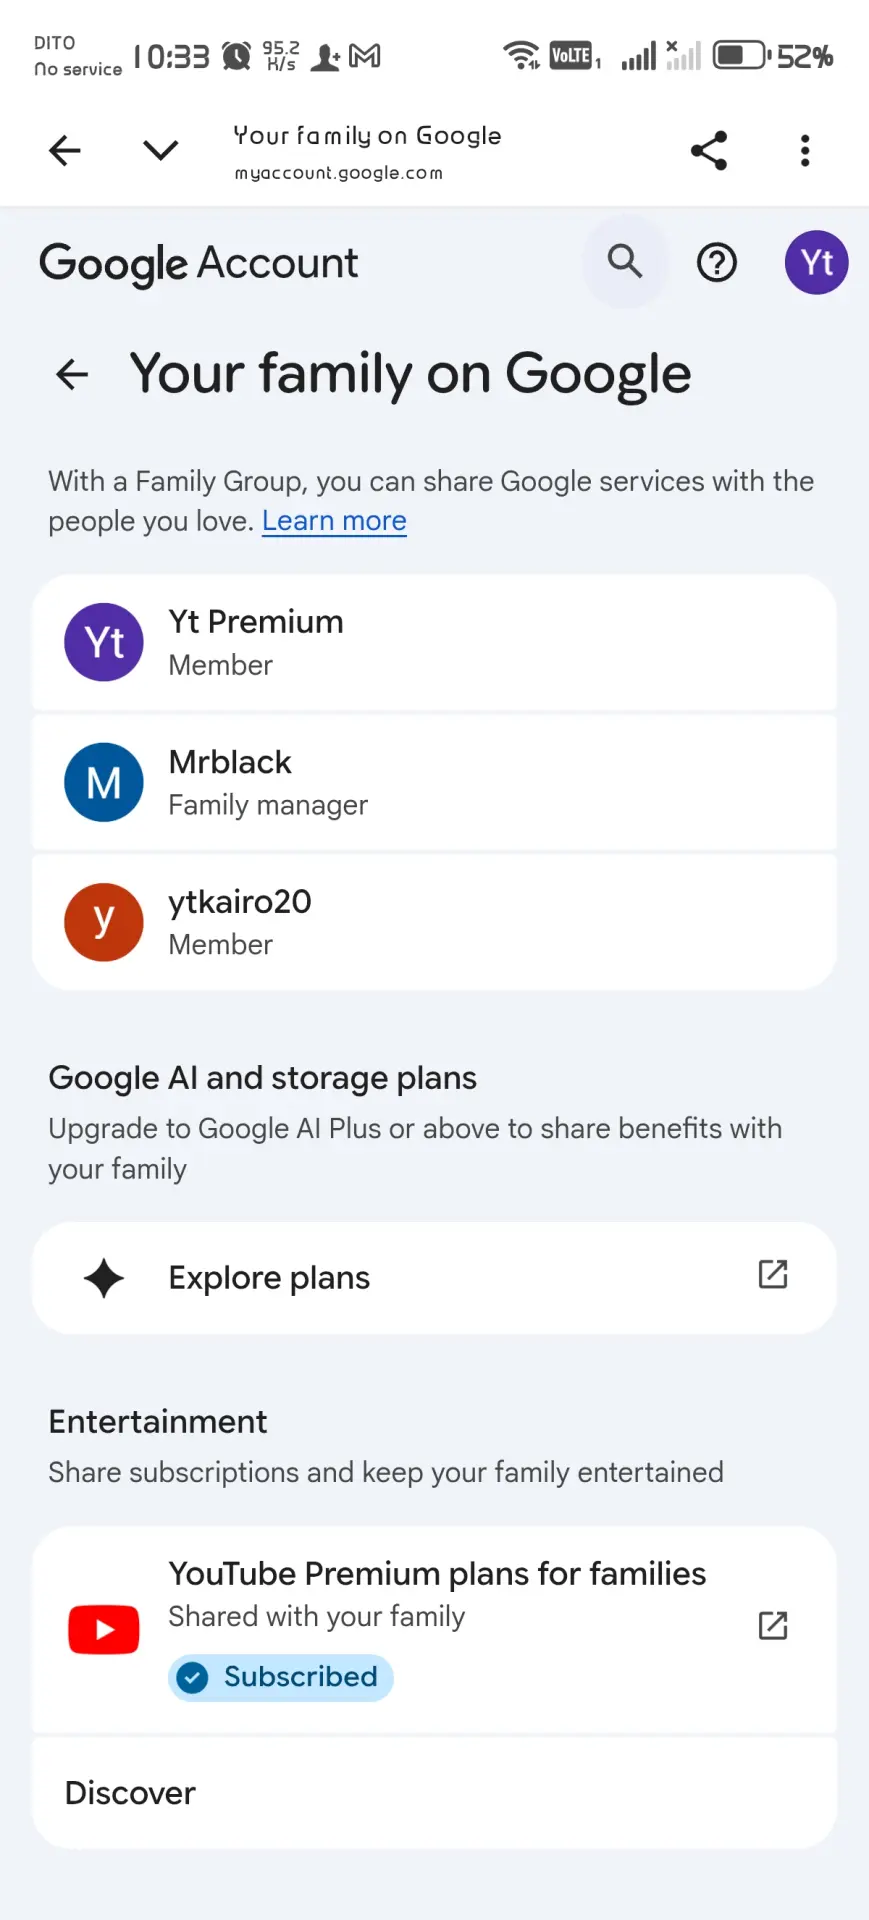Tap the Explore plans sparkle icon
869x1920 pixels.
coord(104,1278)
